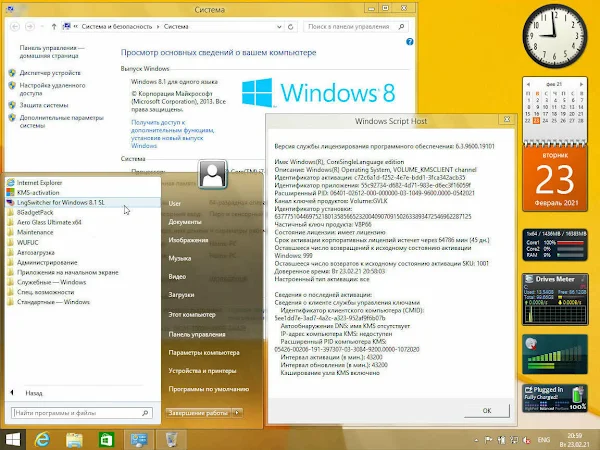Screen dimensions: 600x450
Task: Open Изображения from the Start menu
Action: click(x=188, y=240)
